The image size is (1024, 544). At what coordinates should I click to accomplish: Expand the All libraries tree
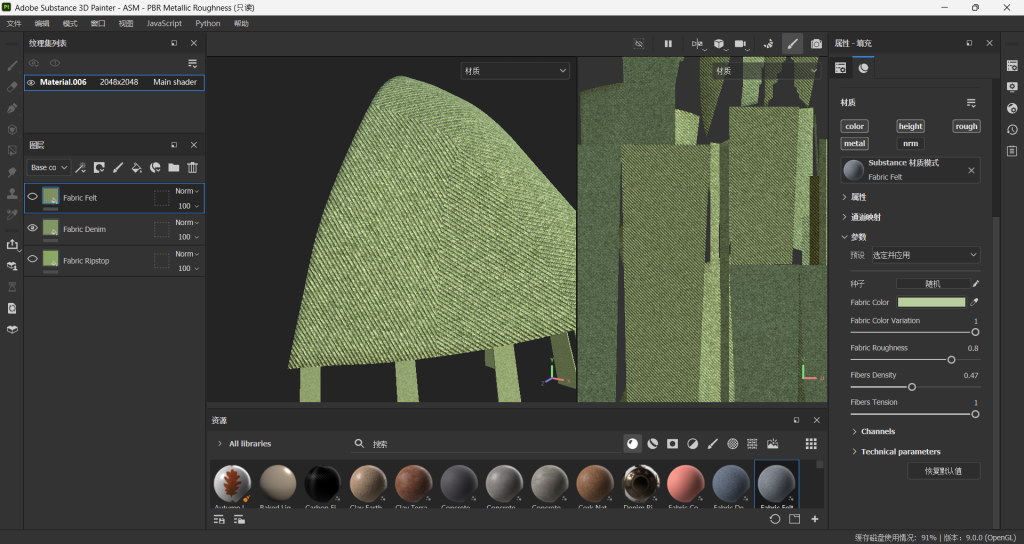[219, 443]
